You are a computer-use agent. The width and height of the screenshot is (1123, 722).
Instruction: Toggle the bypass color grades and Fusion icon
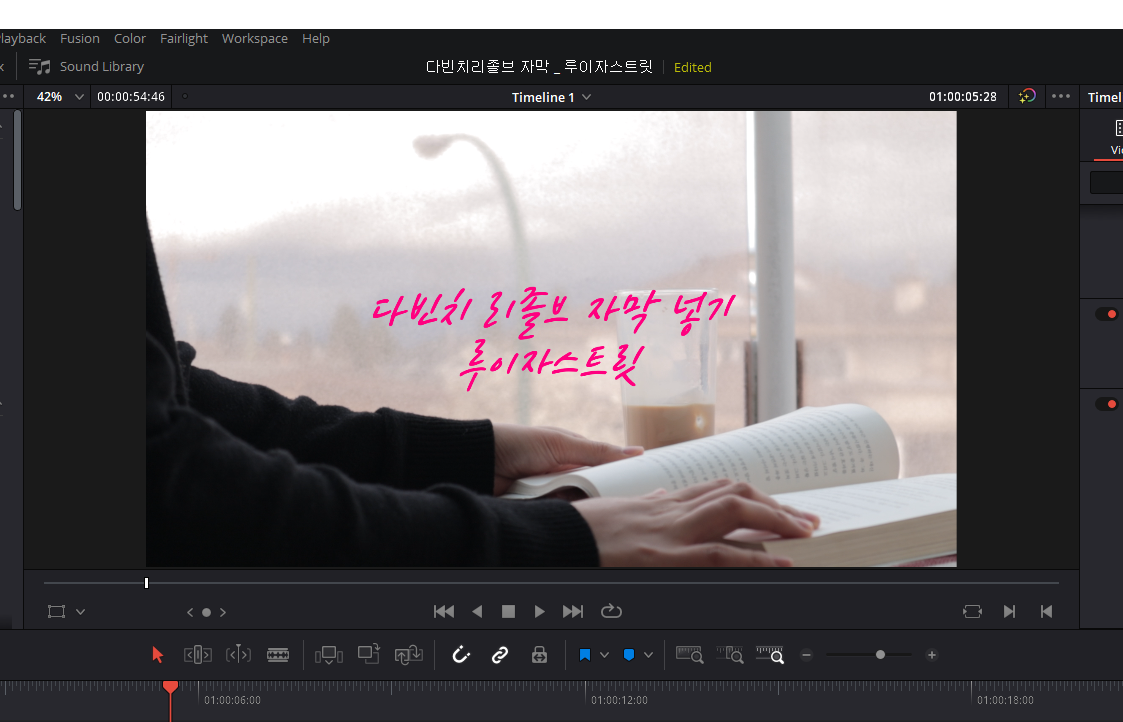click(1026, 96)
